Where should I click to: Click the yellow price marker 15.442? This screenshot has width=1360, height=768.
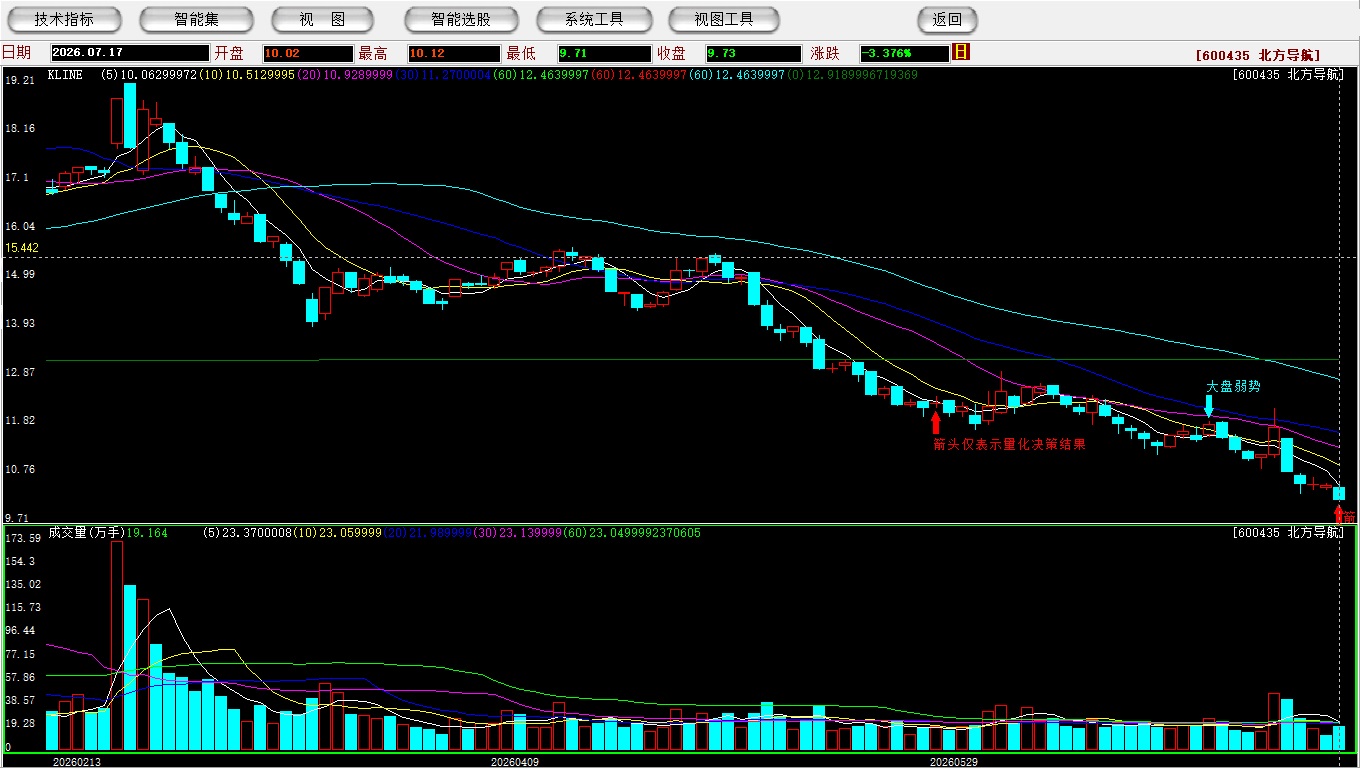click(22, 247)
